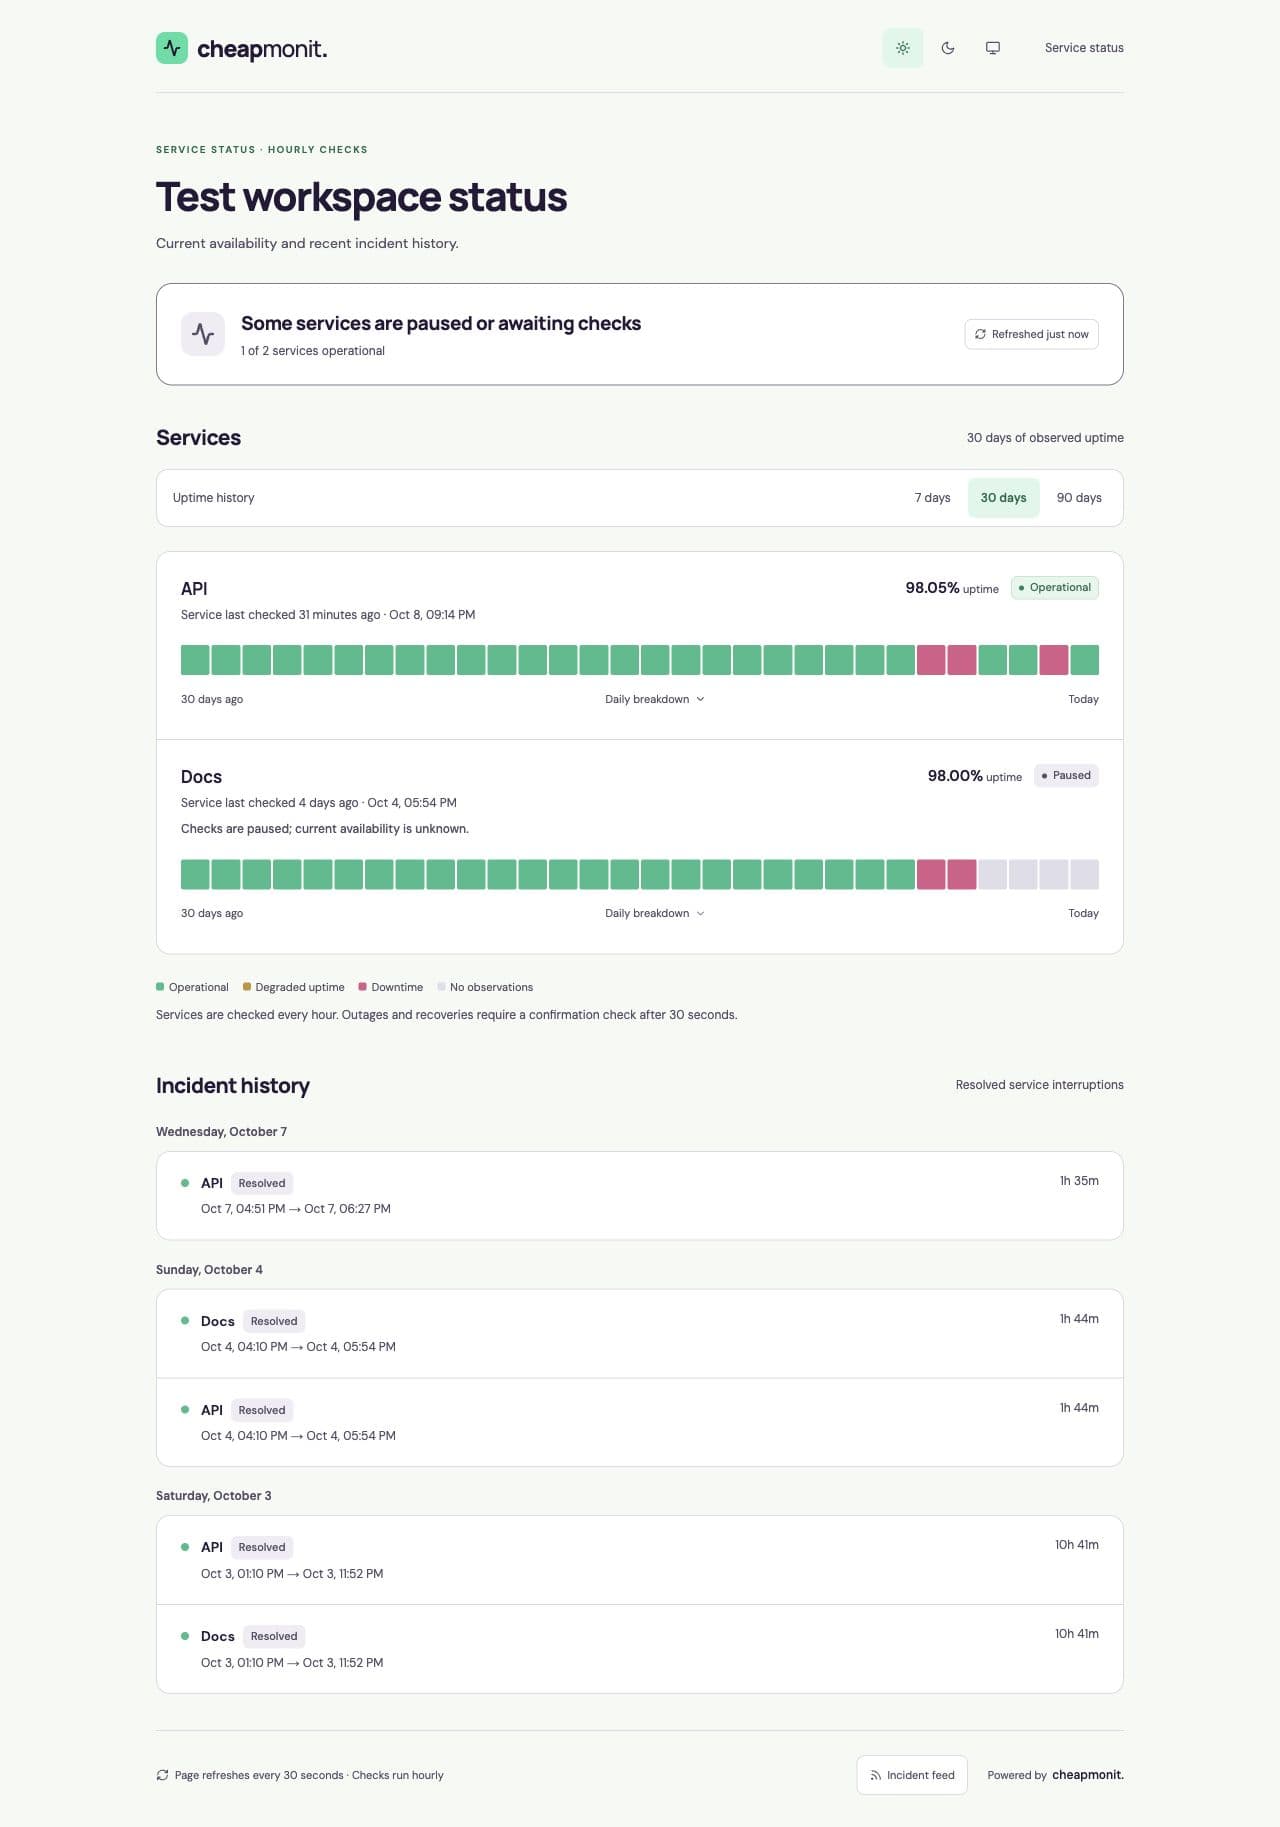Select system theme monitor icon
1280x1827 pixels.
click(993, 48)
